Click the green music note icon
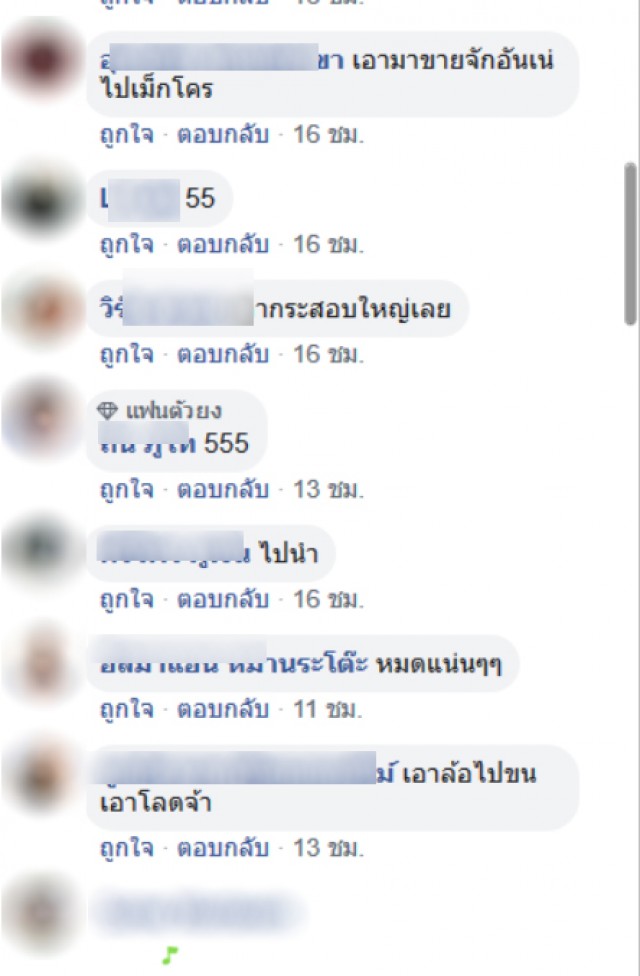640x976 pixels. point(170,955)
